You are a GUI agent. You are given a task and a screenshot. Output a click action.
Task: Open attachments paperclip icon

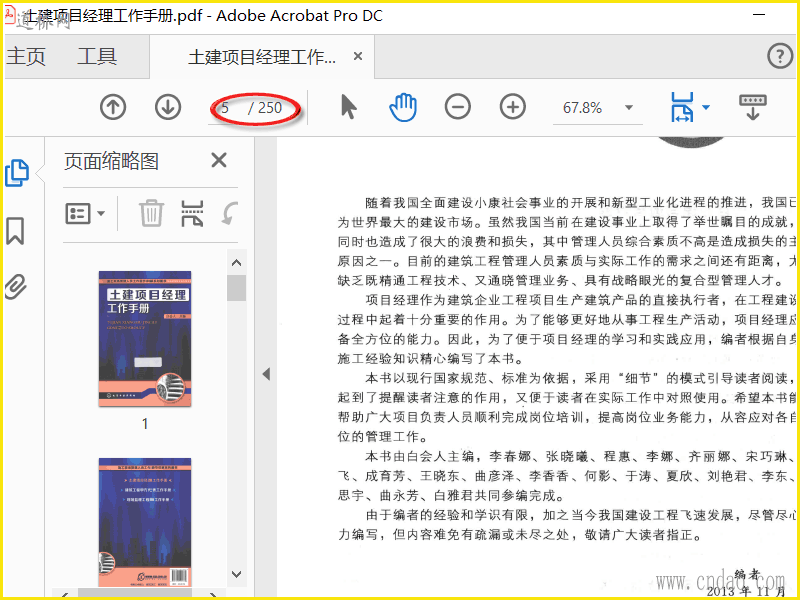pos(15,287)
